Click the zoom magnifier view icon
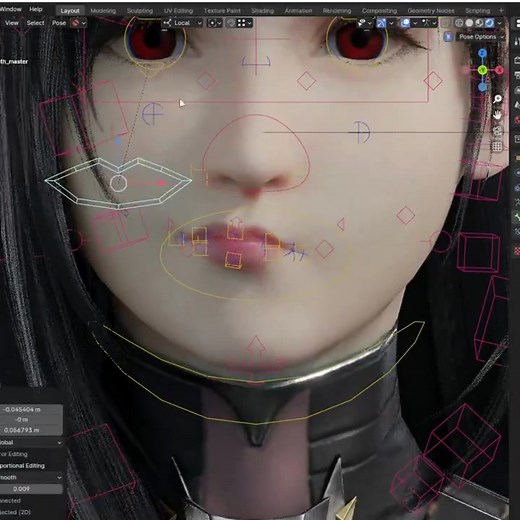Screen dimensions: 520x520 497,99
